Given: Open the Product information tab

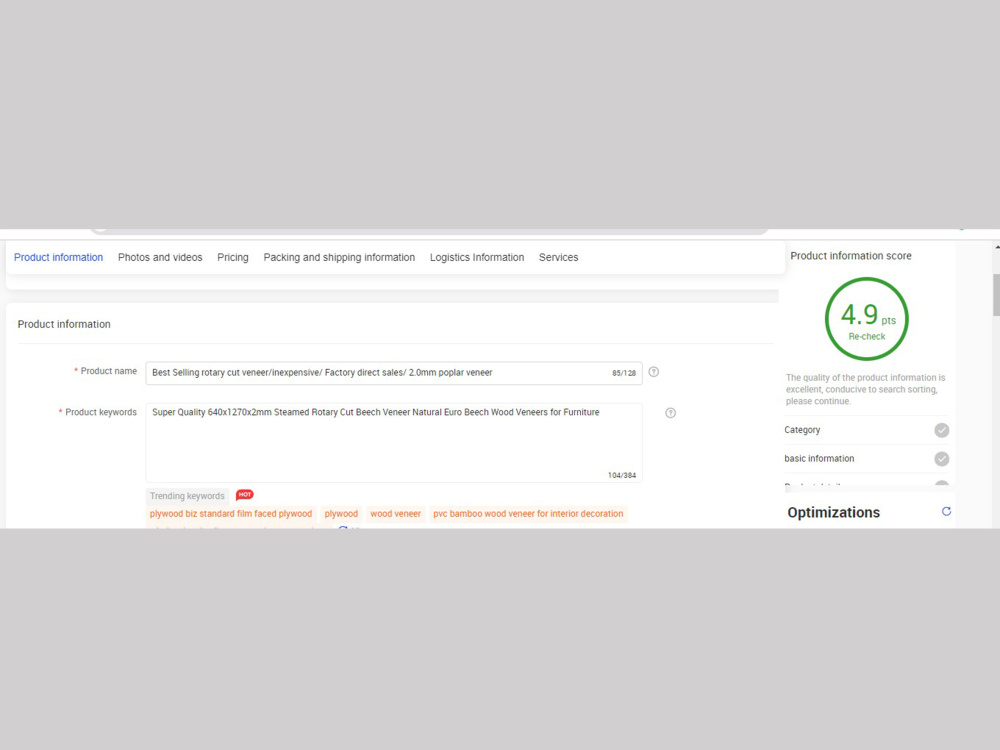Looking at the screenshot, I should pyautogui.click(x=58, y=257).
